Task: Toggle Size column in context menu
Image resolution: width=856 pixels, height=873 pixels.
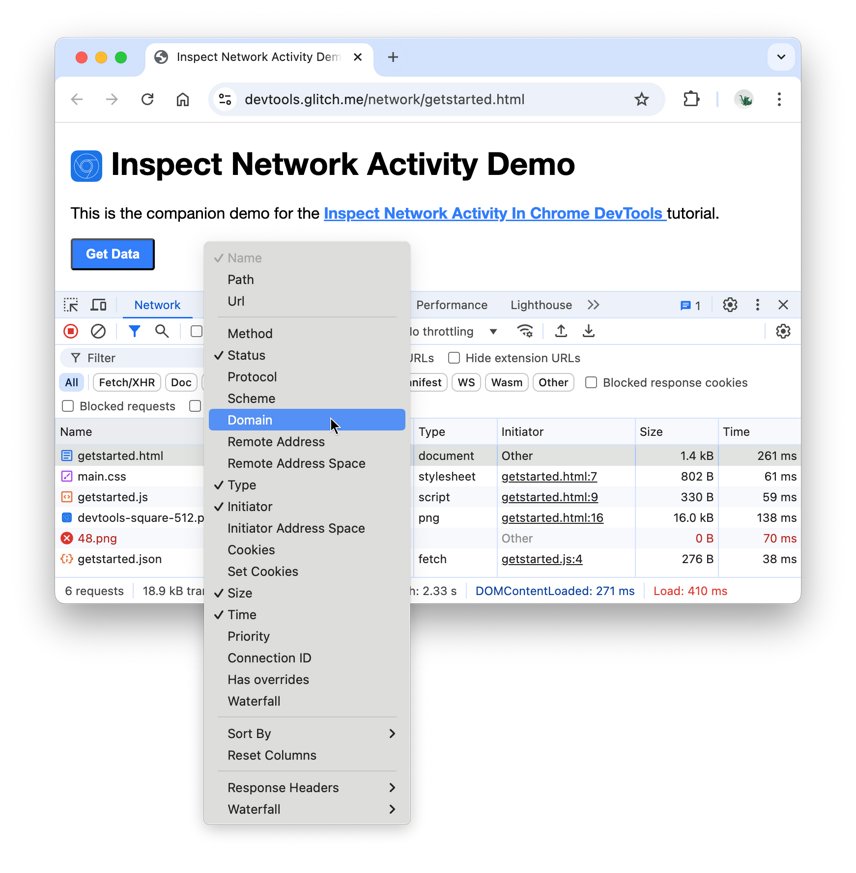Action: point(307,593)
